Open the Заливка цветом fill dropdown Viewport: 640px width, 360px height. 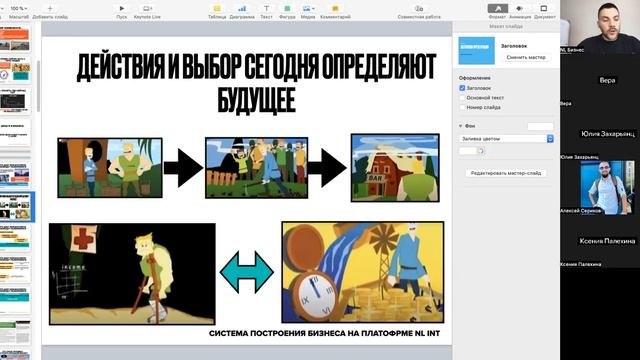coord(506,139)
